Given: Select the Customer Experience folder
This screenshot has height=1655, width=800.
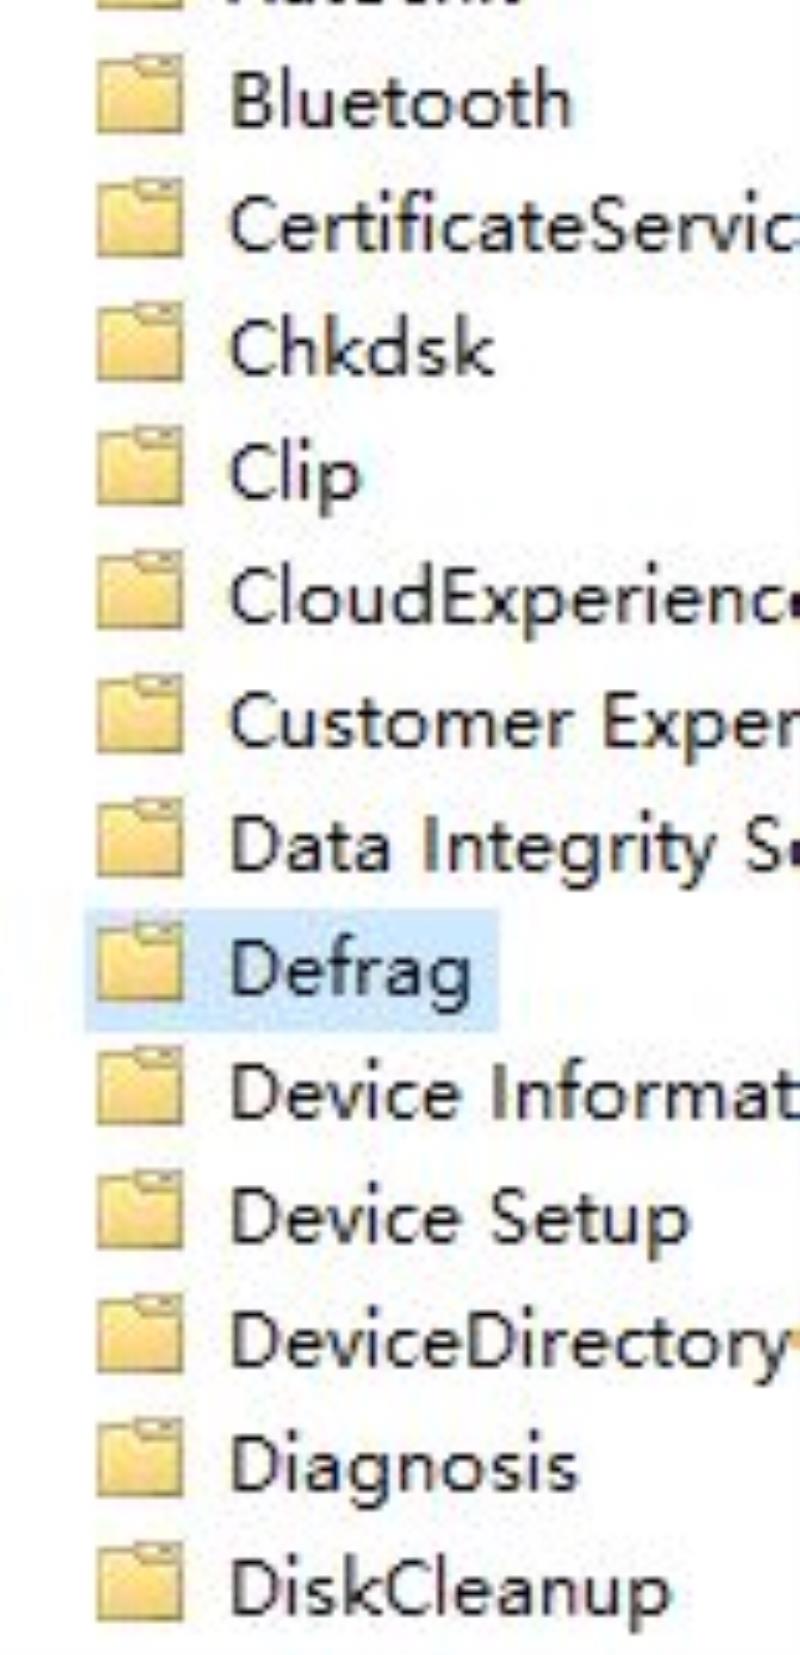Looking at the screenshot, I should pos(514,722).
